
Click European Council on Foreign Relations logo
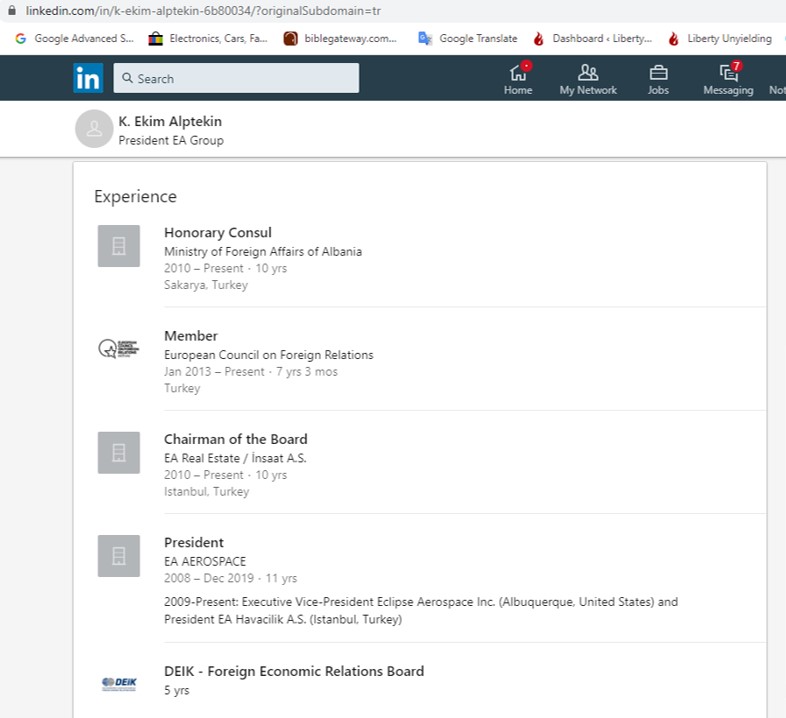pyautogui.click(x=119, y=348)
